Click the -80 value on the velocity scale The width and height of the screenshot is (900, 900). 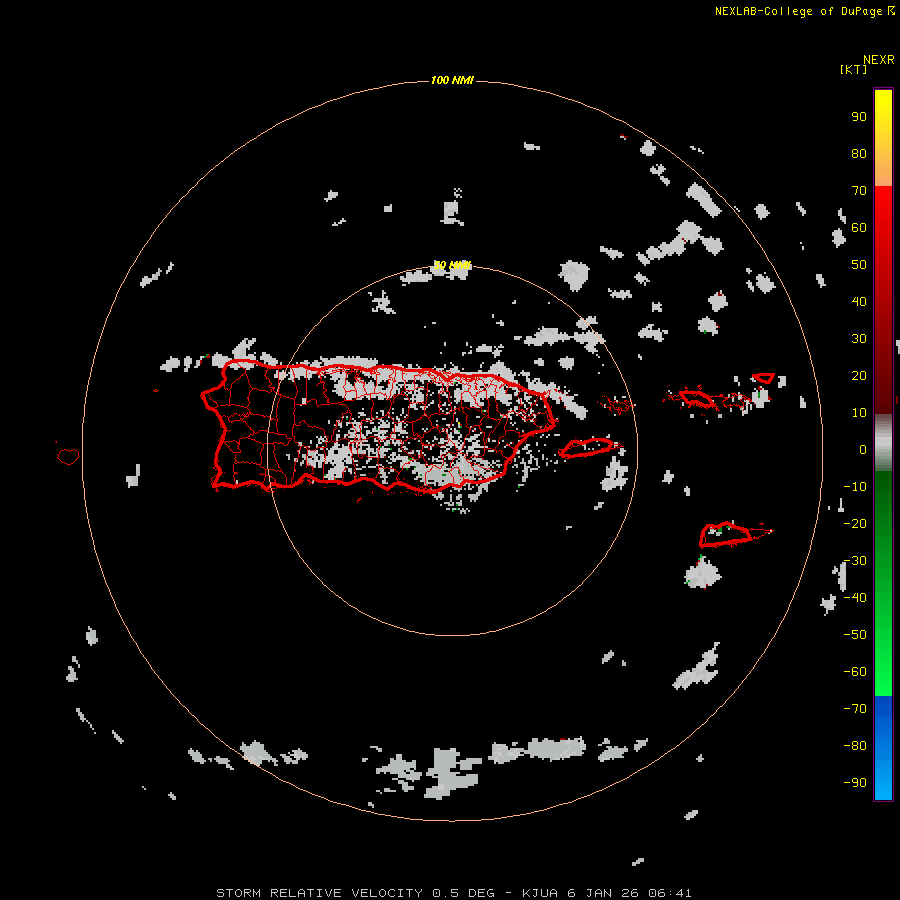point(855,746)
